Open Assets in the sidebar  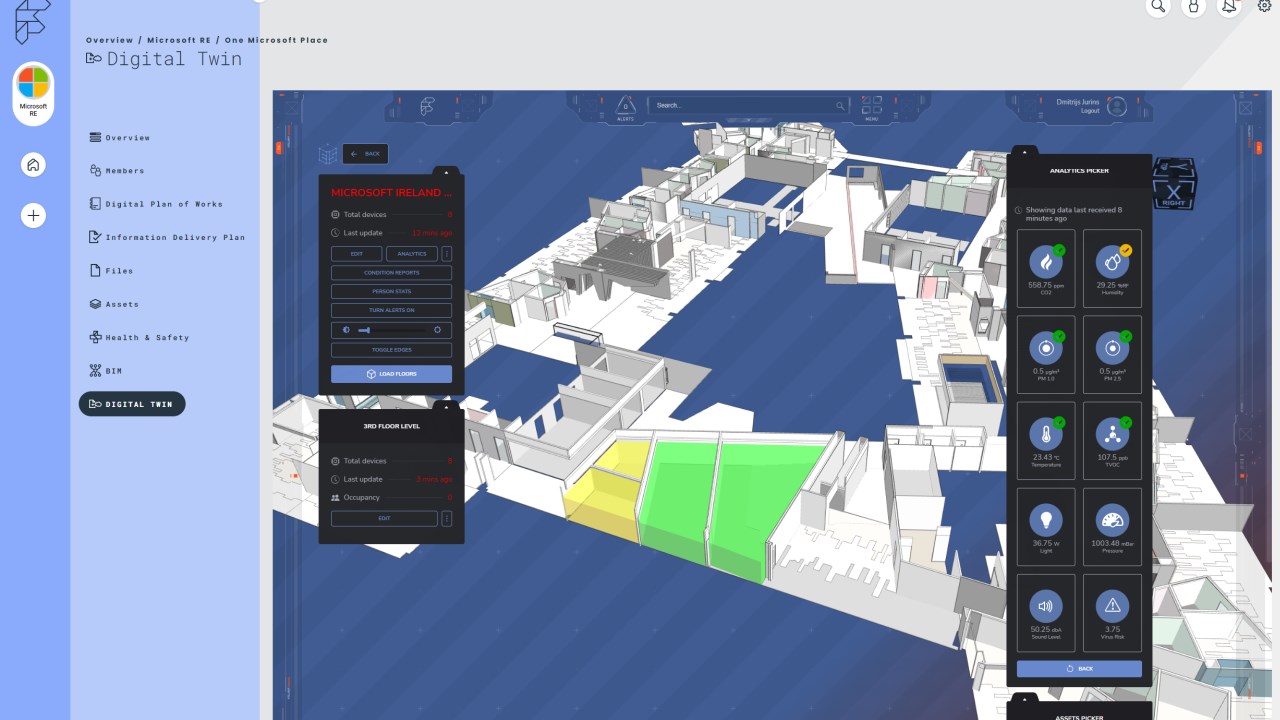pos(114,304)
